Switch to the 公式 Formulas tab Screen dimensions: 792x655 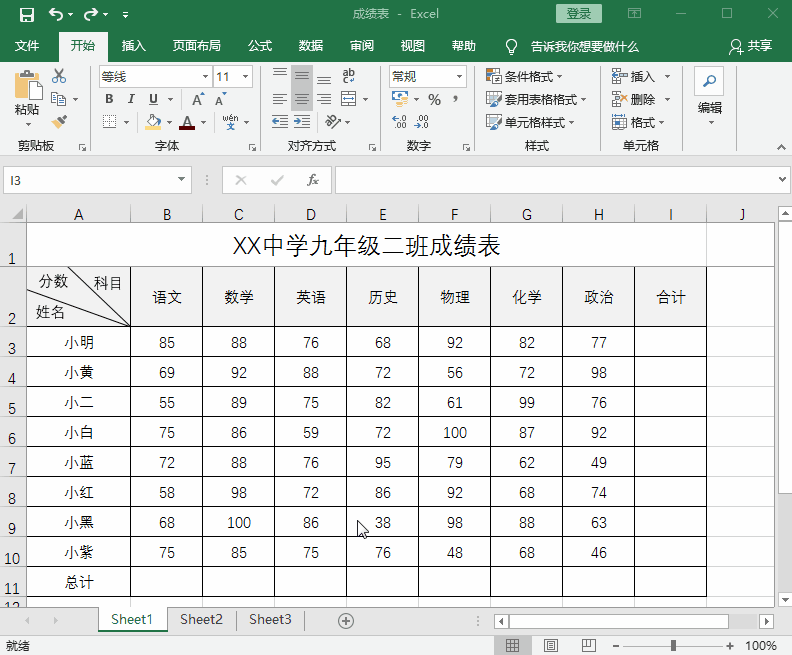tap(260, 46)
